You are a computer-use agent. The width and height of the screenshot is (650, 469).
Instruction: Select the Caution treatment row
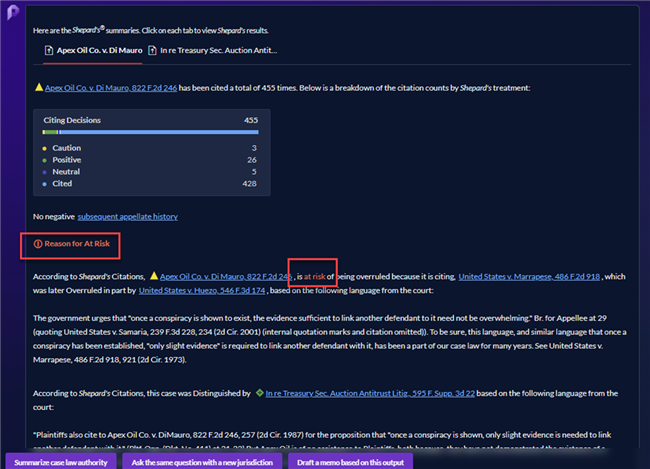point(150,148)
